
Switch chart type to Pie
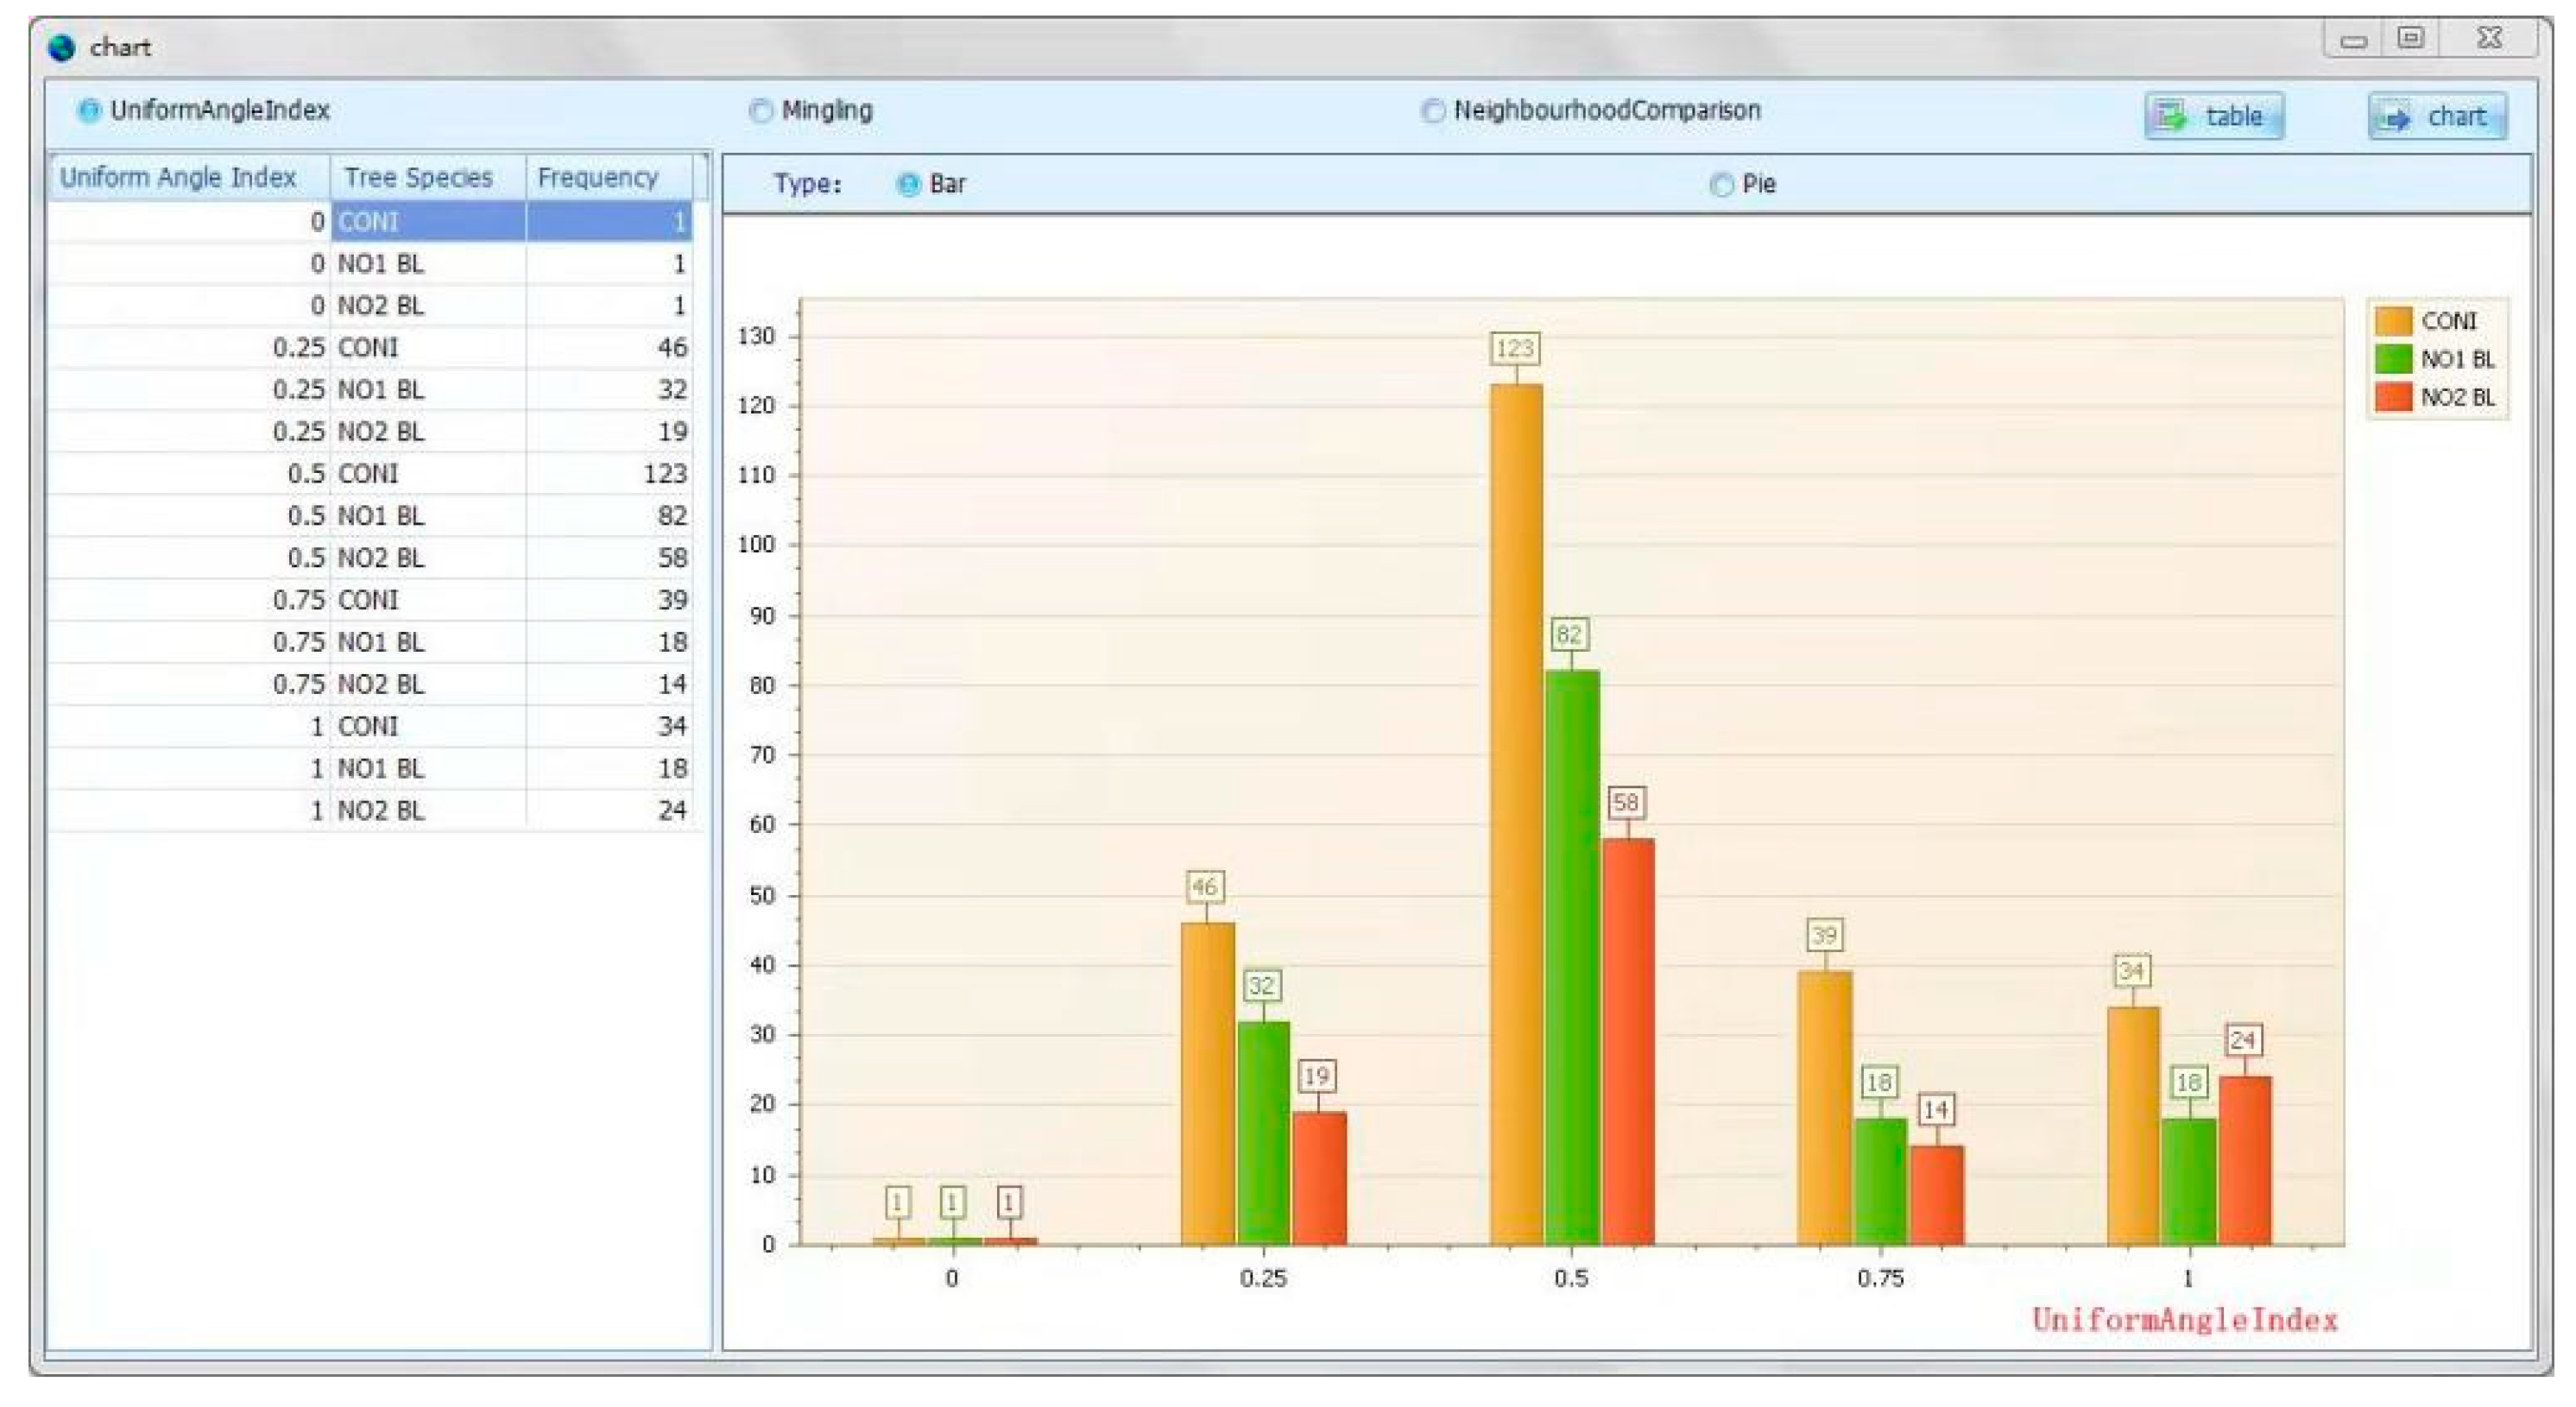[x=1721, y=185]
